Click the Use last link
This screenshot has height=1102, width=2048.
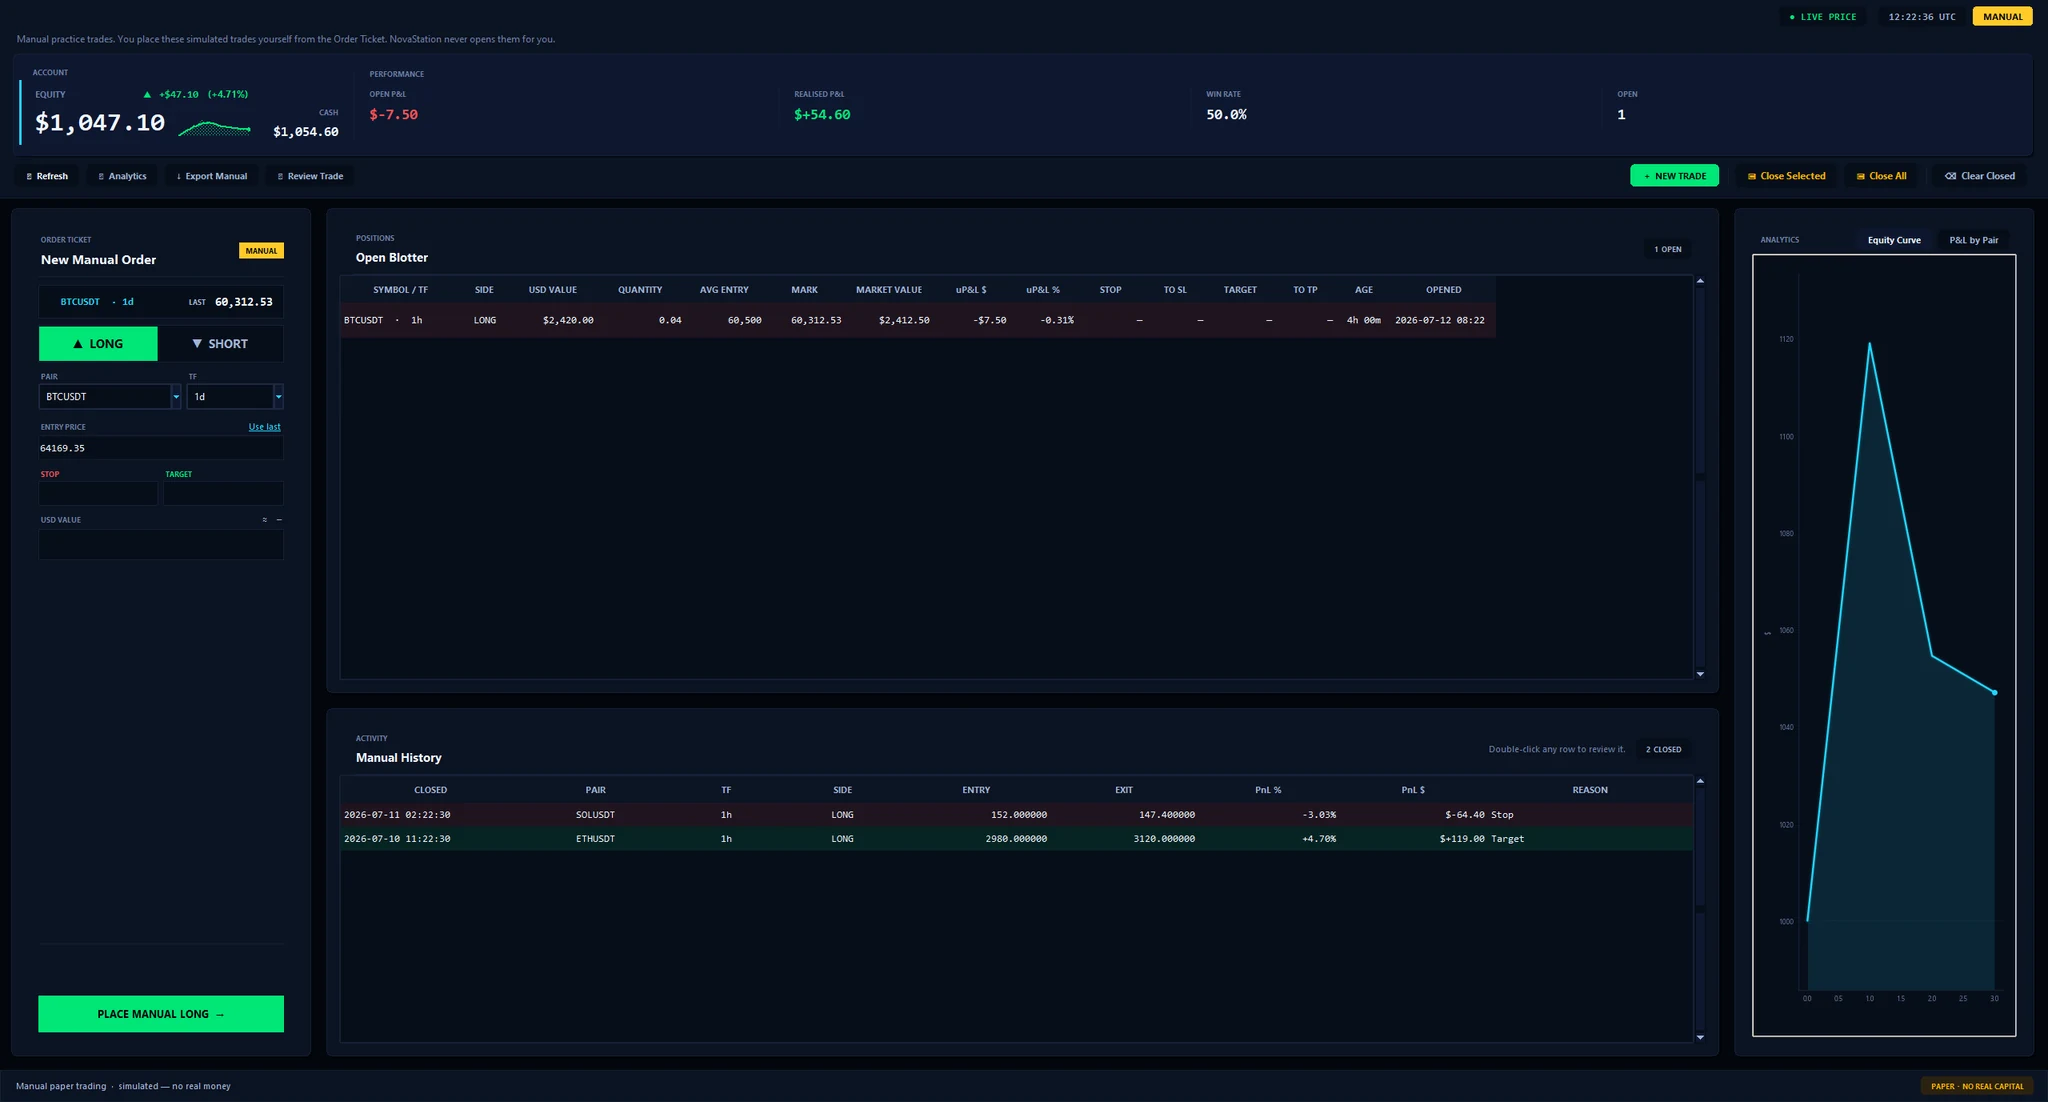point(264,427)
